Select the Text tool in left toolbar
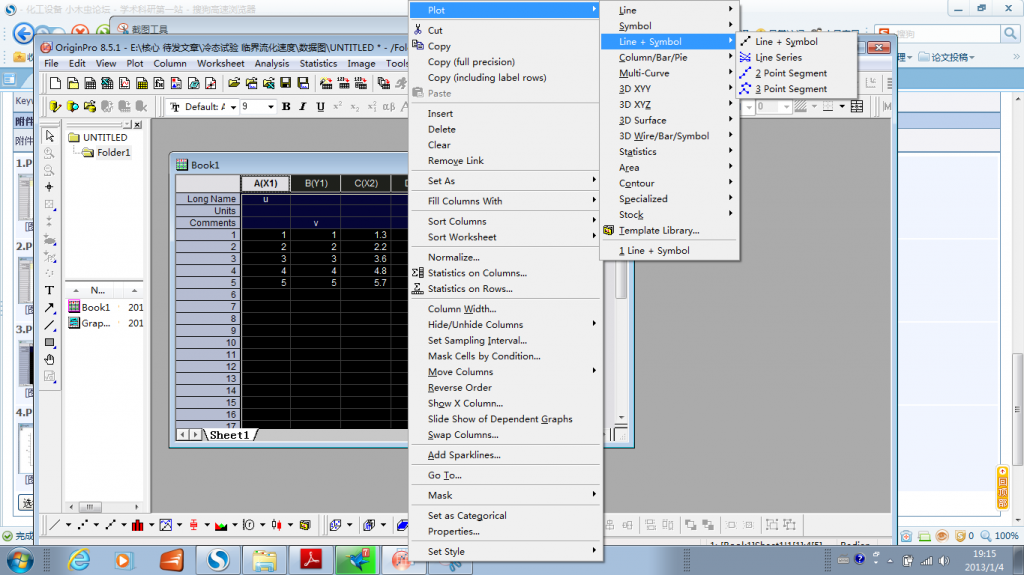Viewport: 1024px width, 575px height. 49,291
